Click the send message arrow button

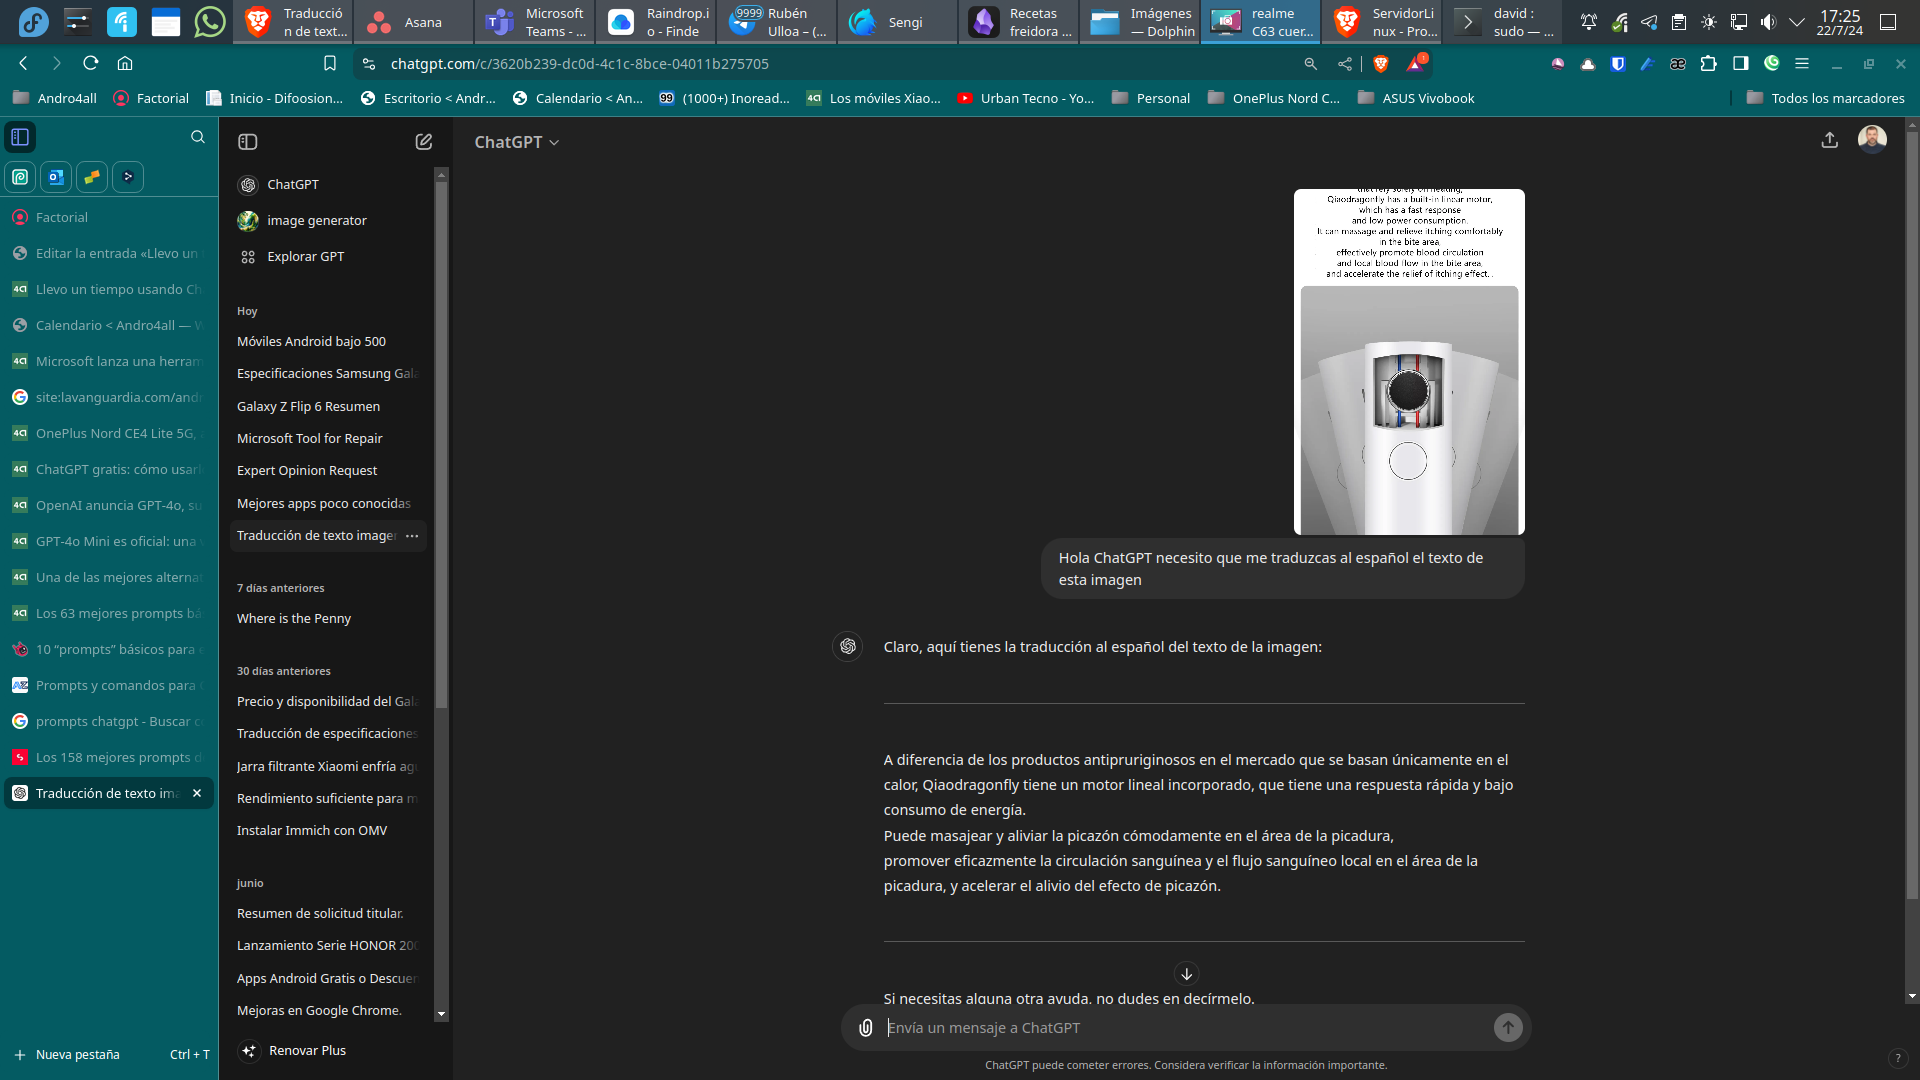click(x=1508, y=1027)
